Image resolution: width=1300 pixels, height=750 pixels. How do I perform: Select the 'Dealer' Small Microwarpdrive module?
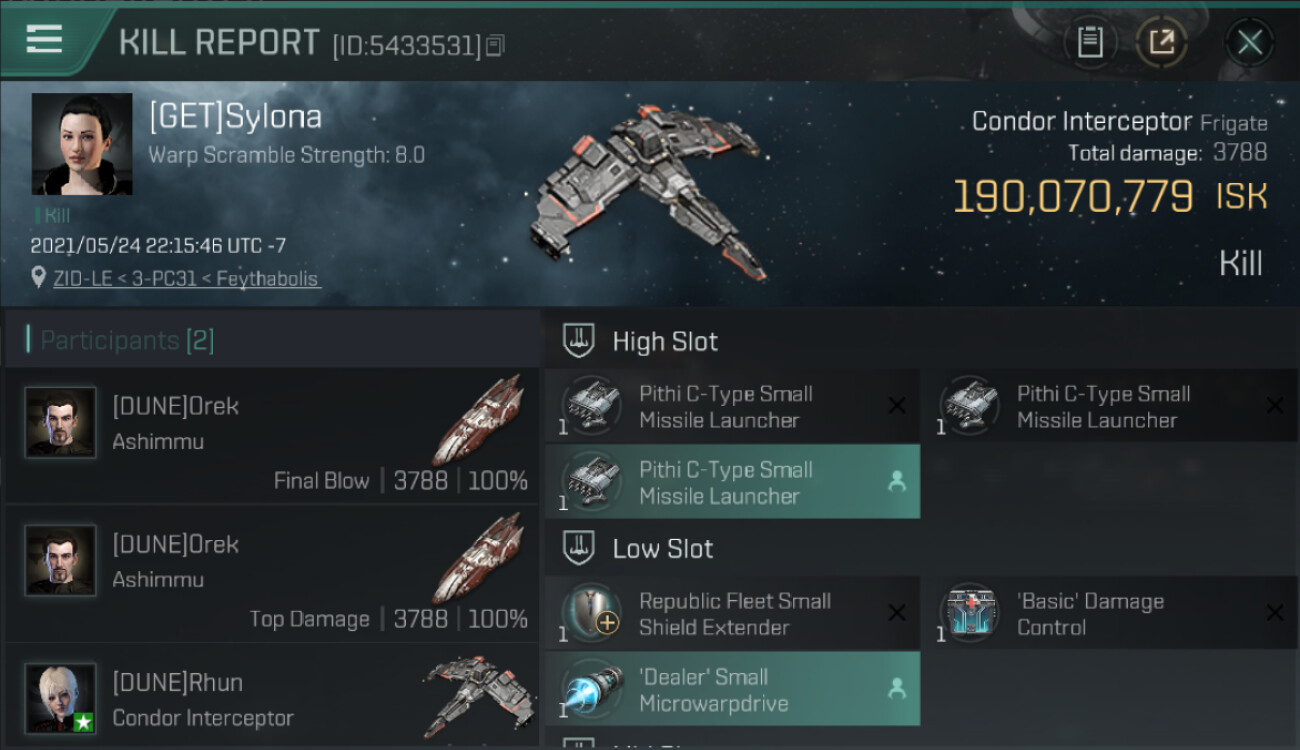pyautogui.click(x=732, y=689)
